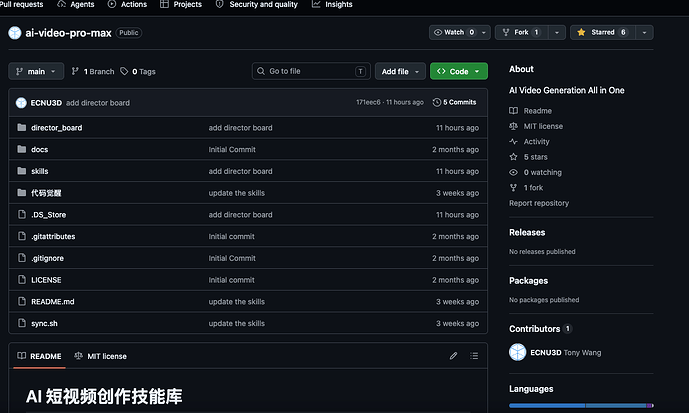Image resolution: width=689 pixels, height=413 pixels.
Task: Open the skills folder
Action: pos(40,171)
